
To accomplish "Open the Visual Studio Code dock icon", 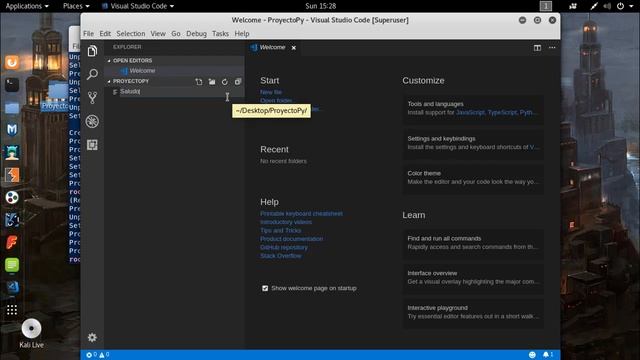I will pos(12,287).
